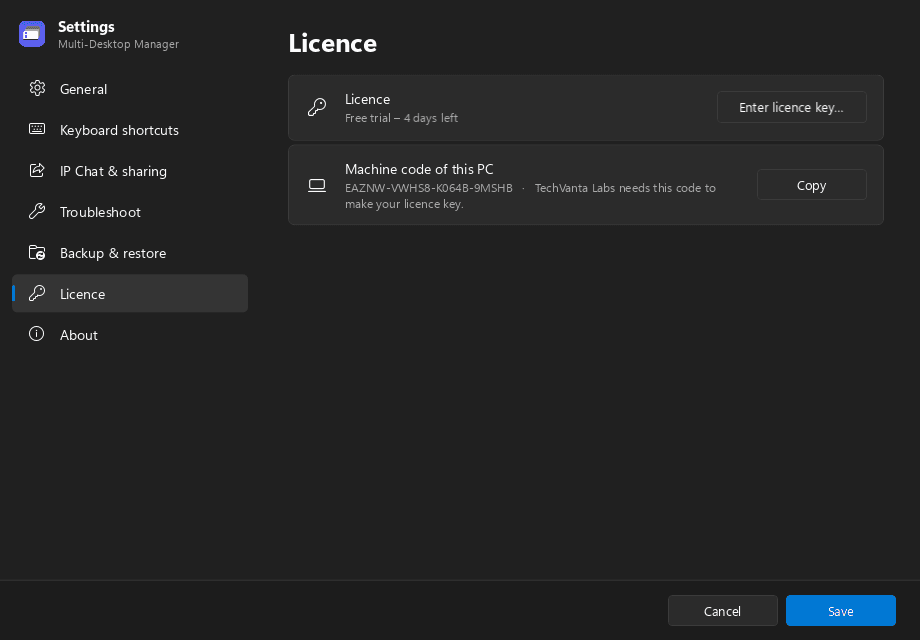Screen dimensions: 920x640
Task: Click the laptop icon in Machine code card
Action: pos(317,185)
